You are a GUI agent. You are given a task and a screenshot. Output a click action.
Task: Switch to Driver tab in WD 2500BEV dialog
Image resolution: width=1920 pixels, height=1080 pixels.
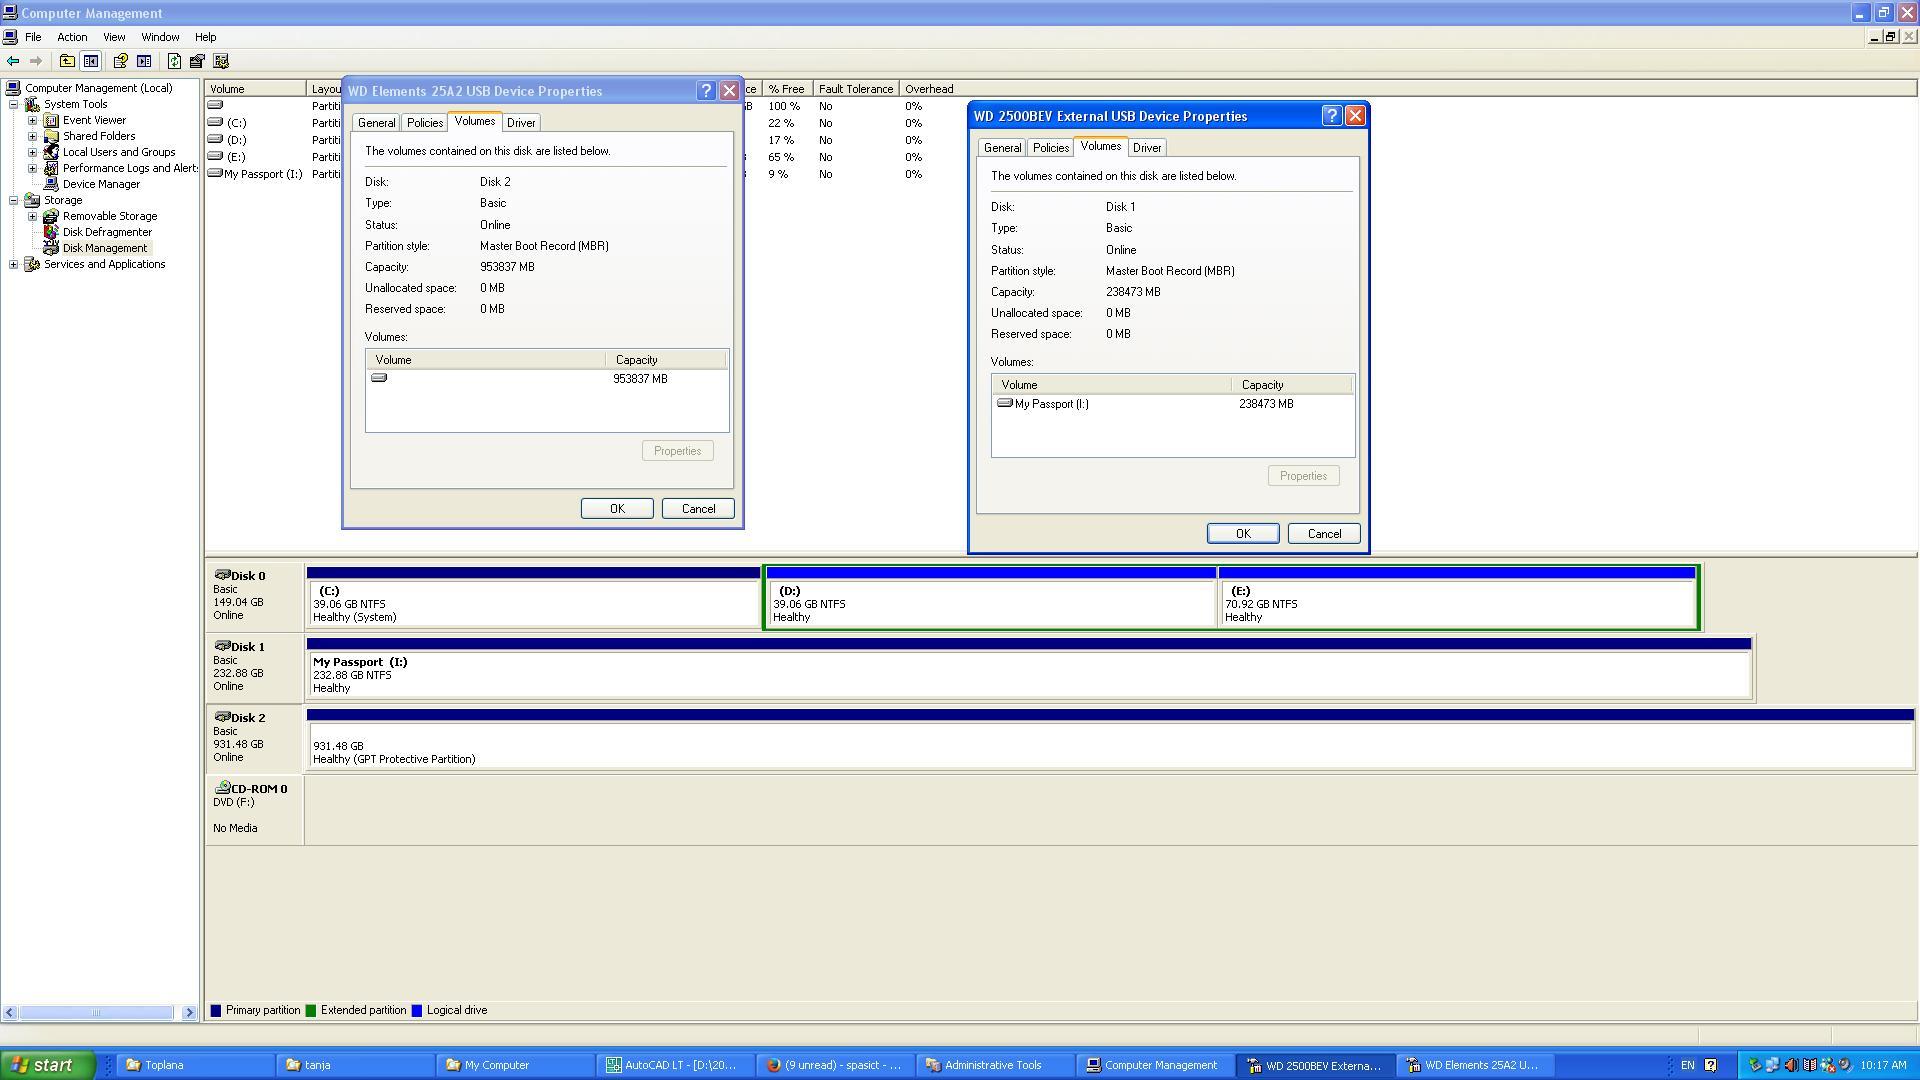coord(1147,148)
